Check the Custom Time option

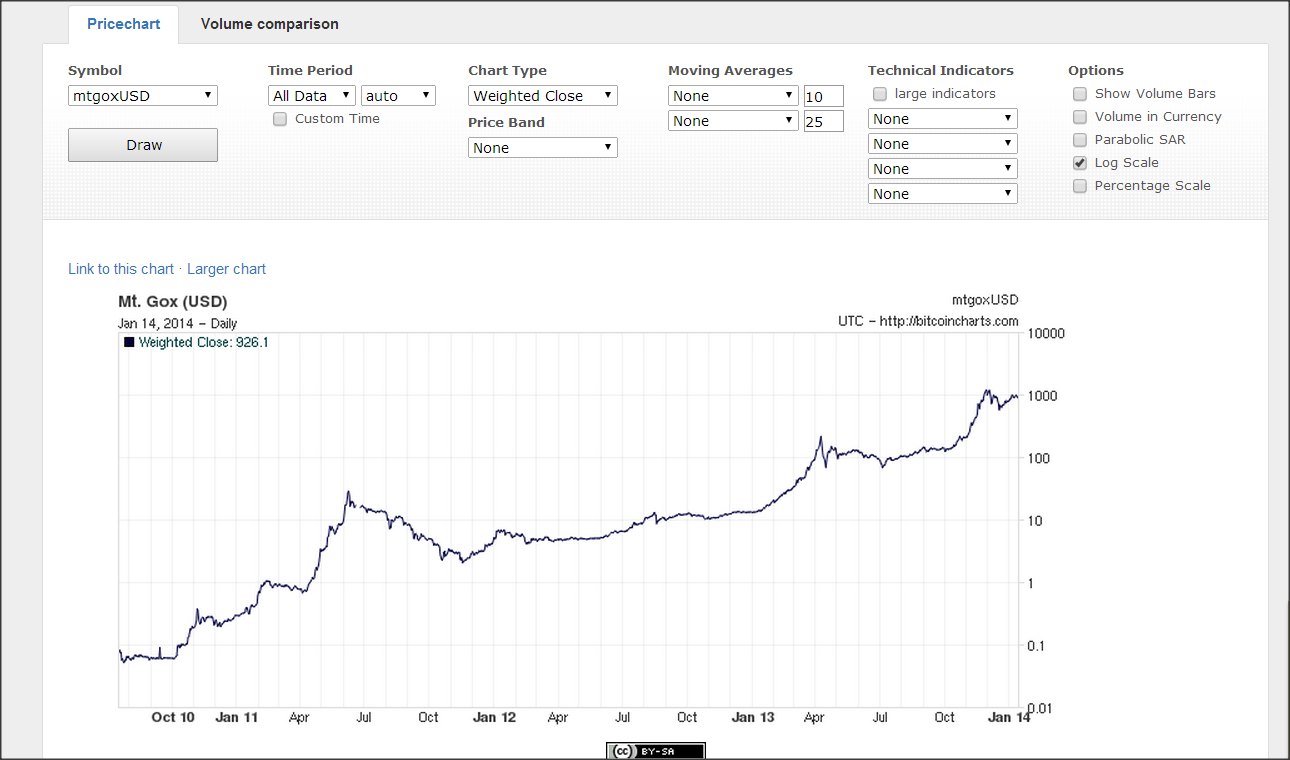point(280,119)
